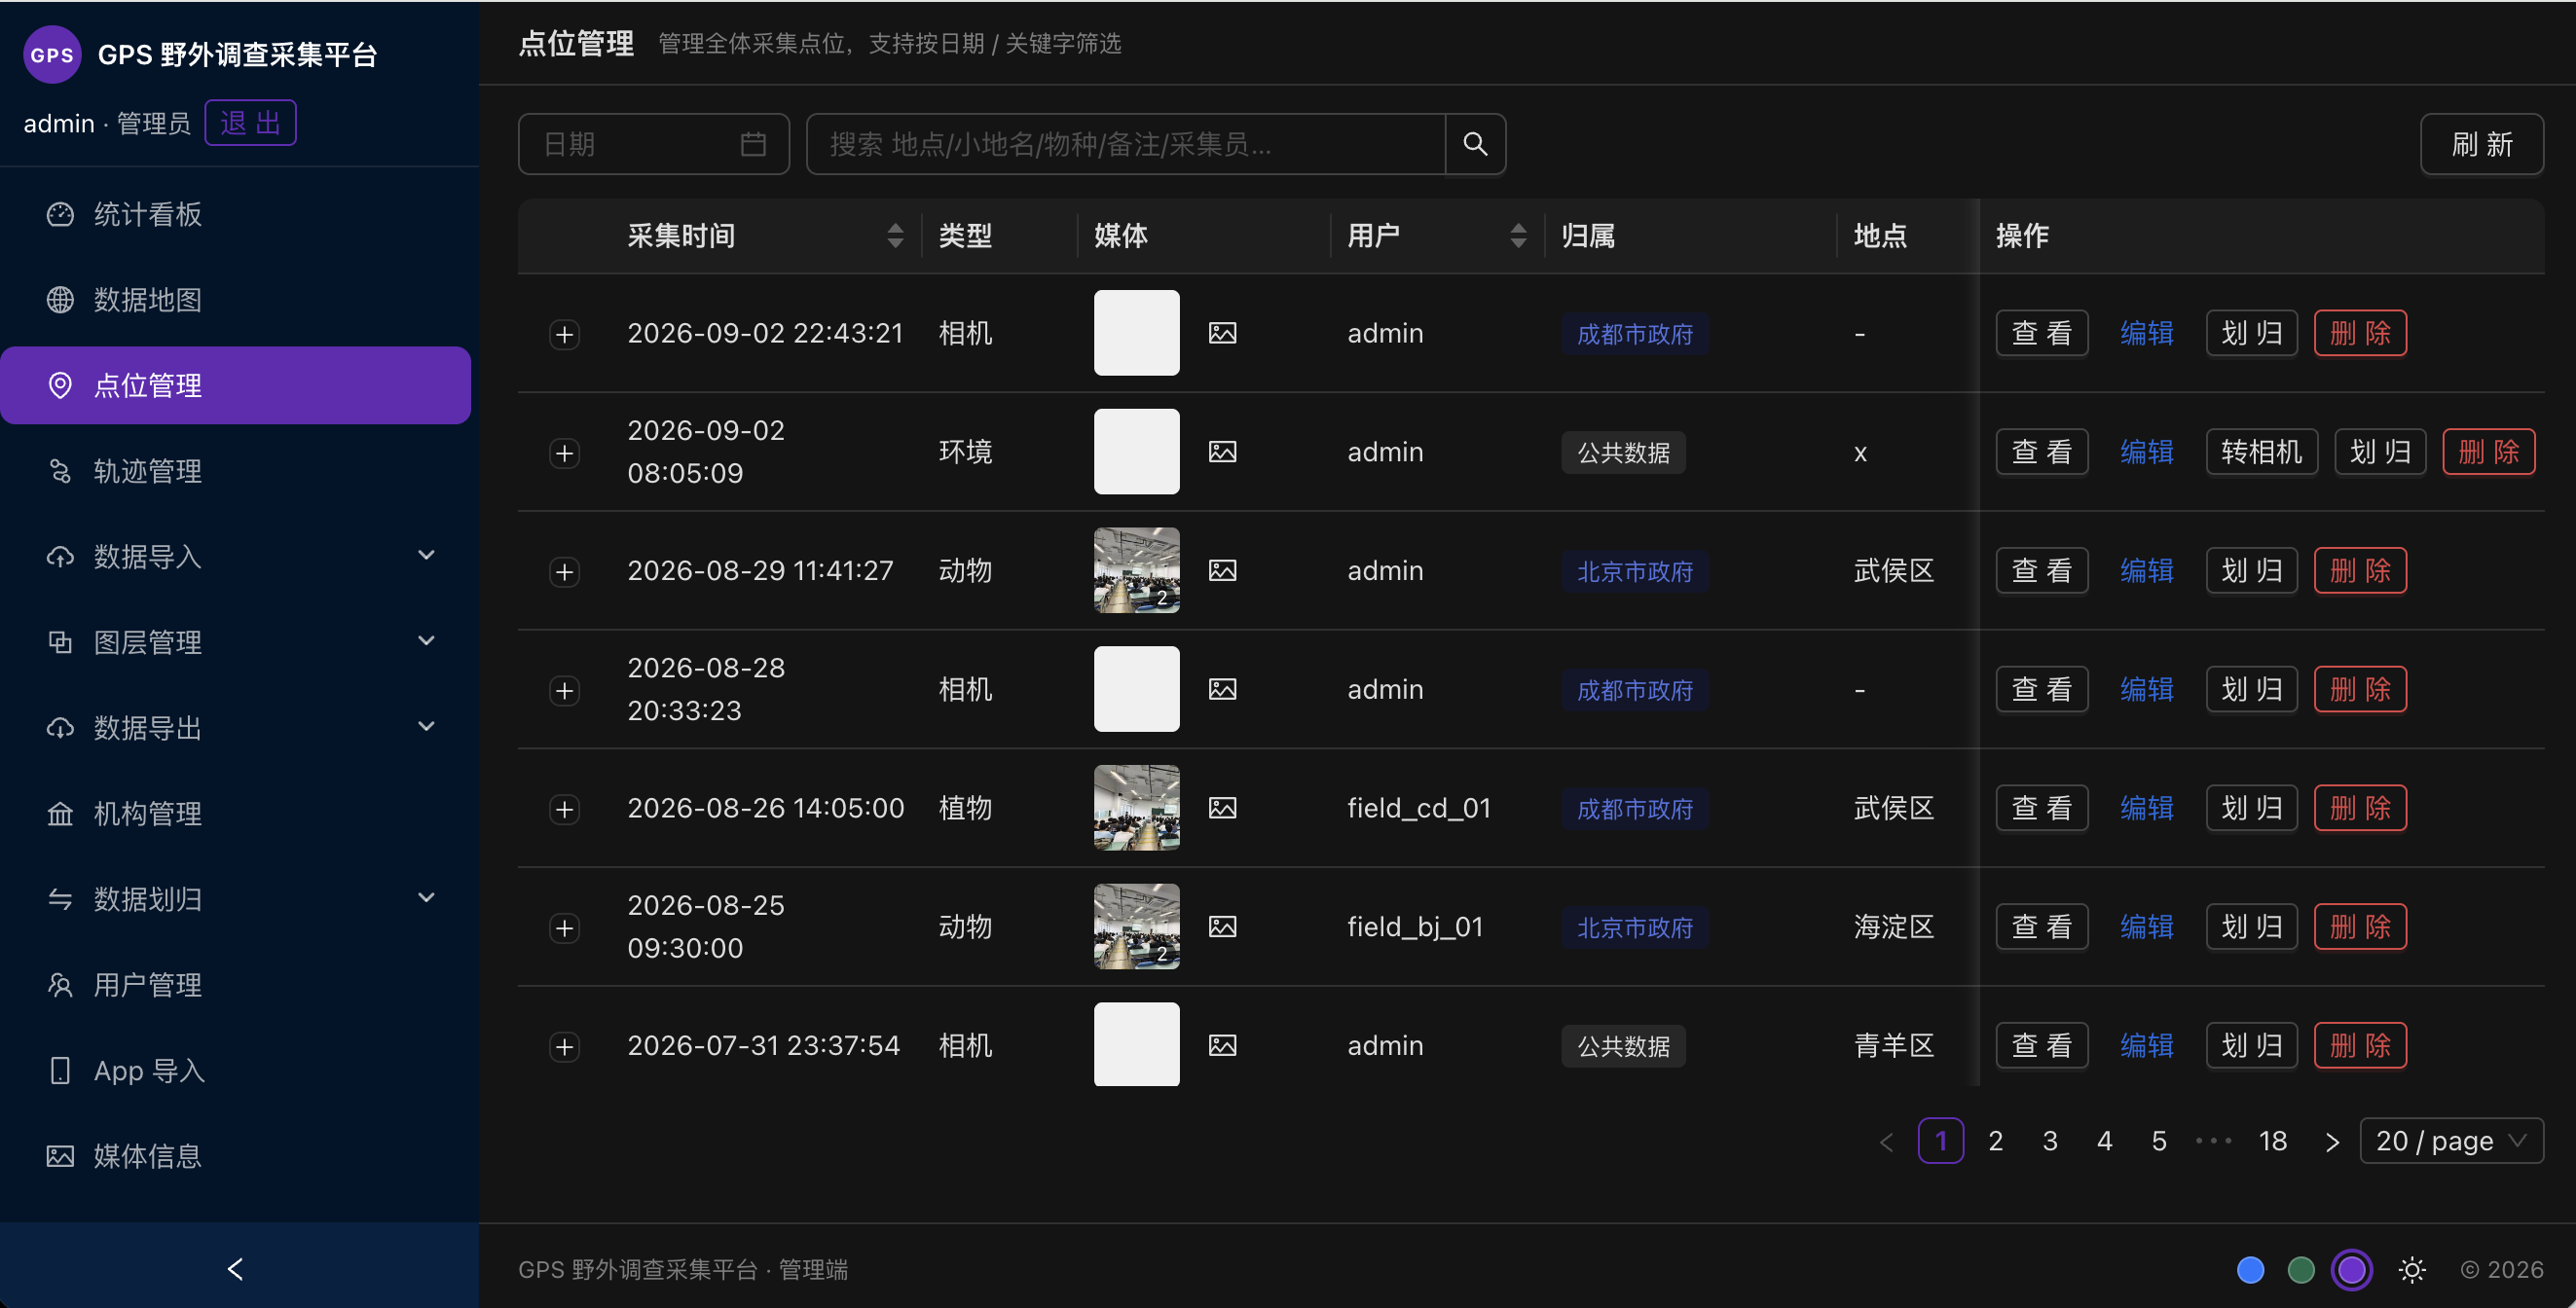Click the 北京市政府 tag in field_bj_01 row
This screenshot has width=2576, height=1308.
coord(1634,928)
